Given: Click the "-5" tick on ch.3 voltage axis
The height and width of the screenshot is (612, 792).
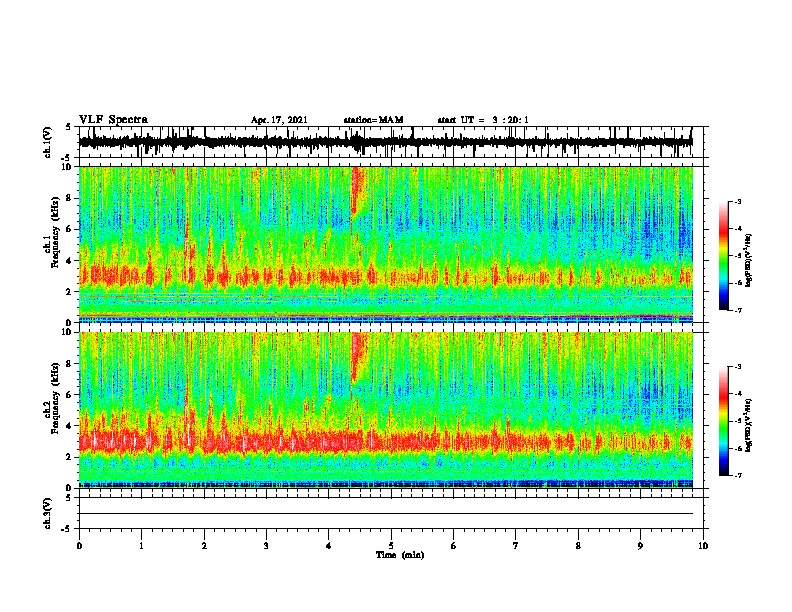Looking at the screenshot, I should 68,529.
